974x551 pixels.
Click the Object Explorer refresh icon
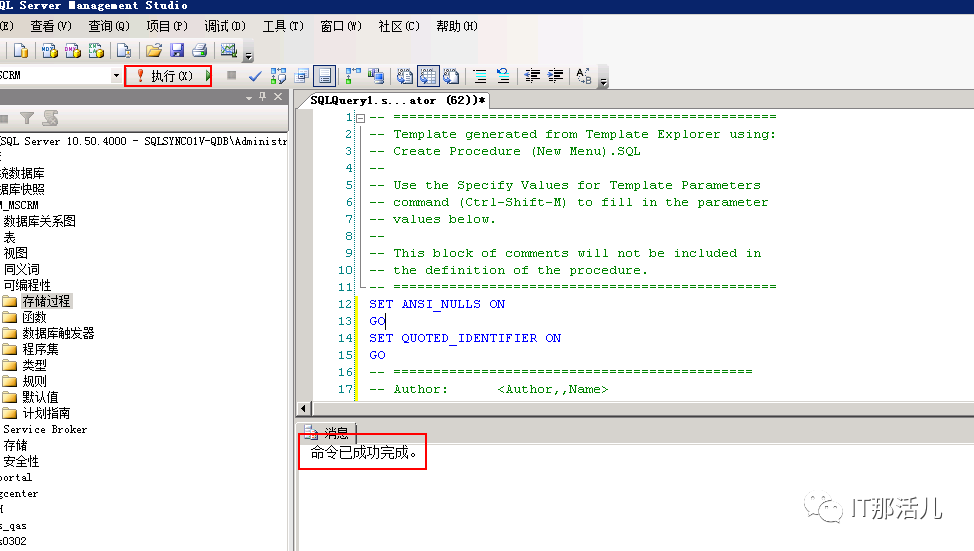click(50, 117)
